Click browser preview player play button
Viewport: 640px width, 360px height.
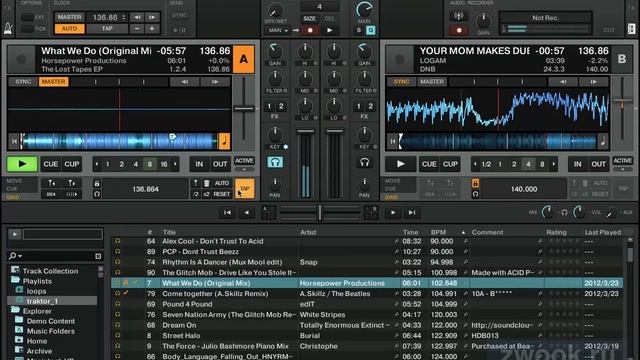(x=15, y=234)
